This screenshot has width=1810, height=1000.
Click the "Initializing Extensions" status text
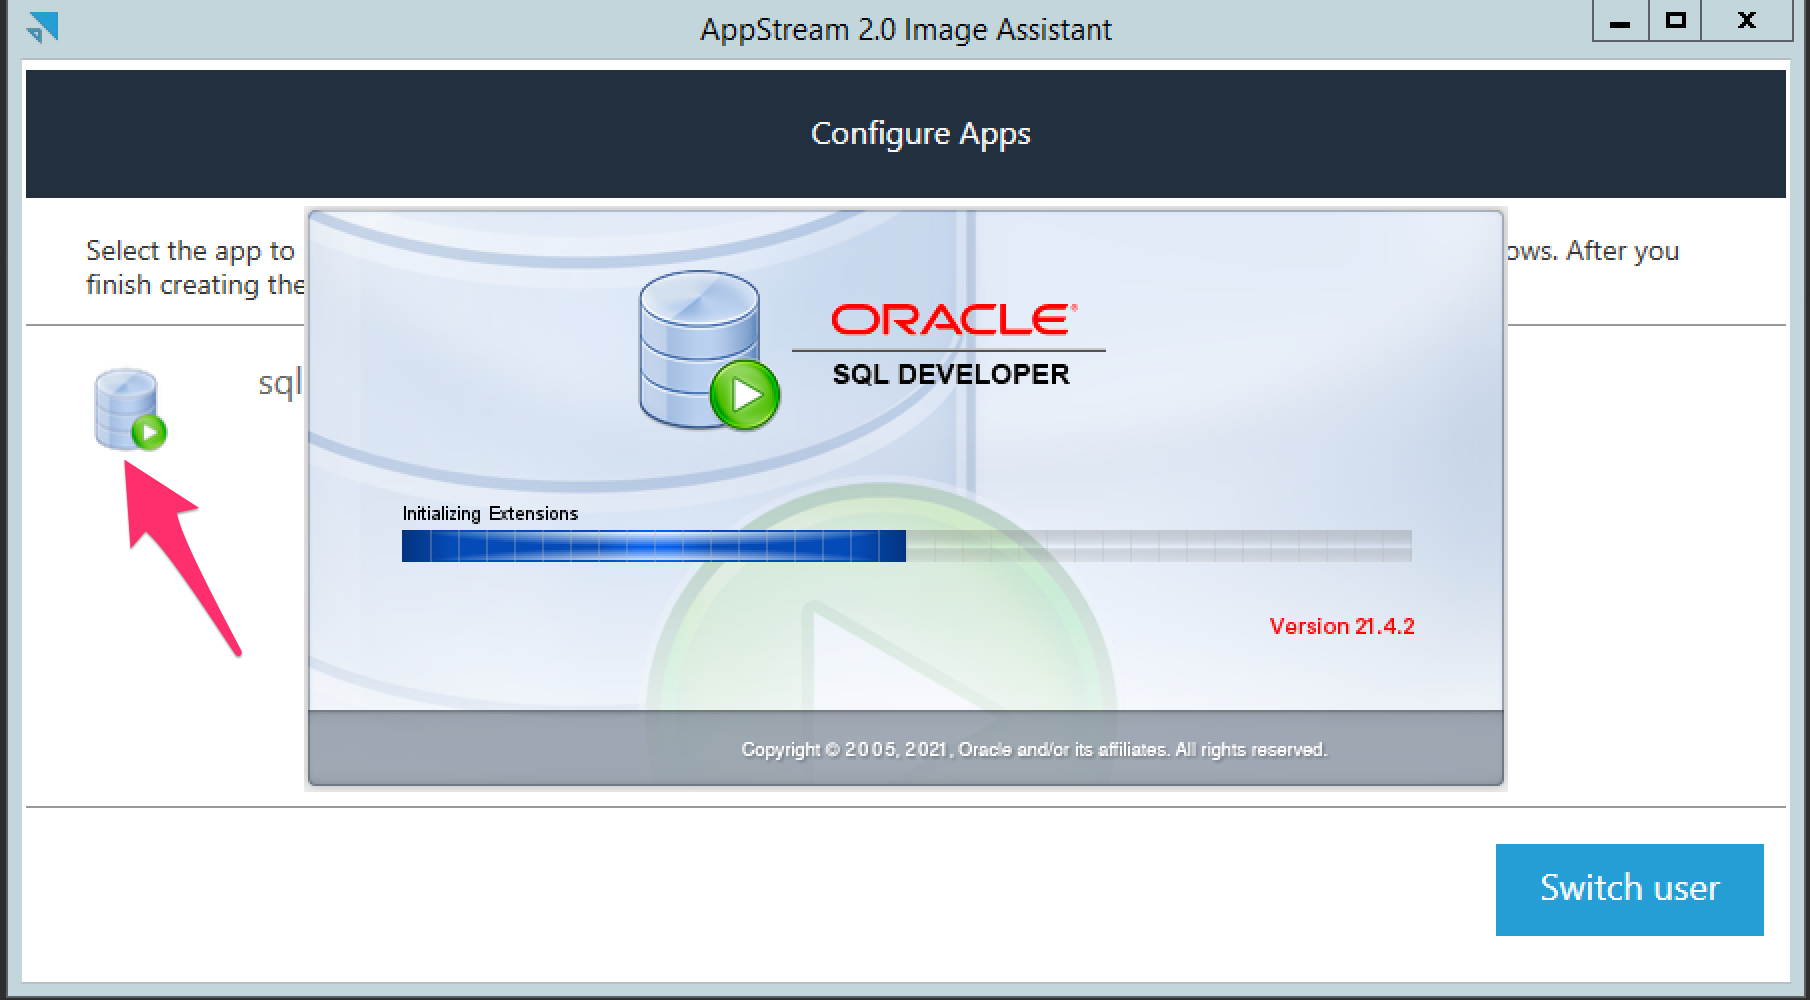pyautogui.click(x=490, y=513)
